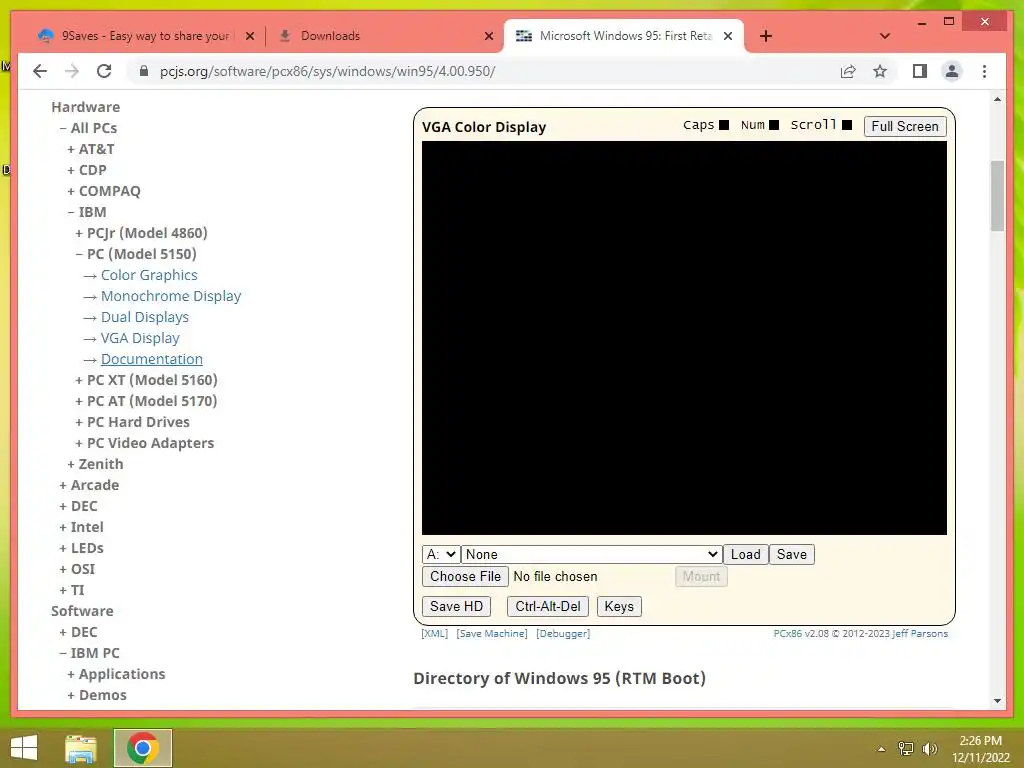1024x768 pixels.
Task: Show hidden system tray icons
Action: [x=881, y=748]
